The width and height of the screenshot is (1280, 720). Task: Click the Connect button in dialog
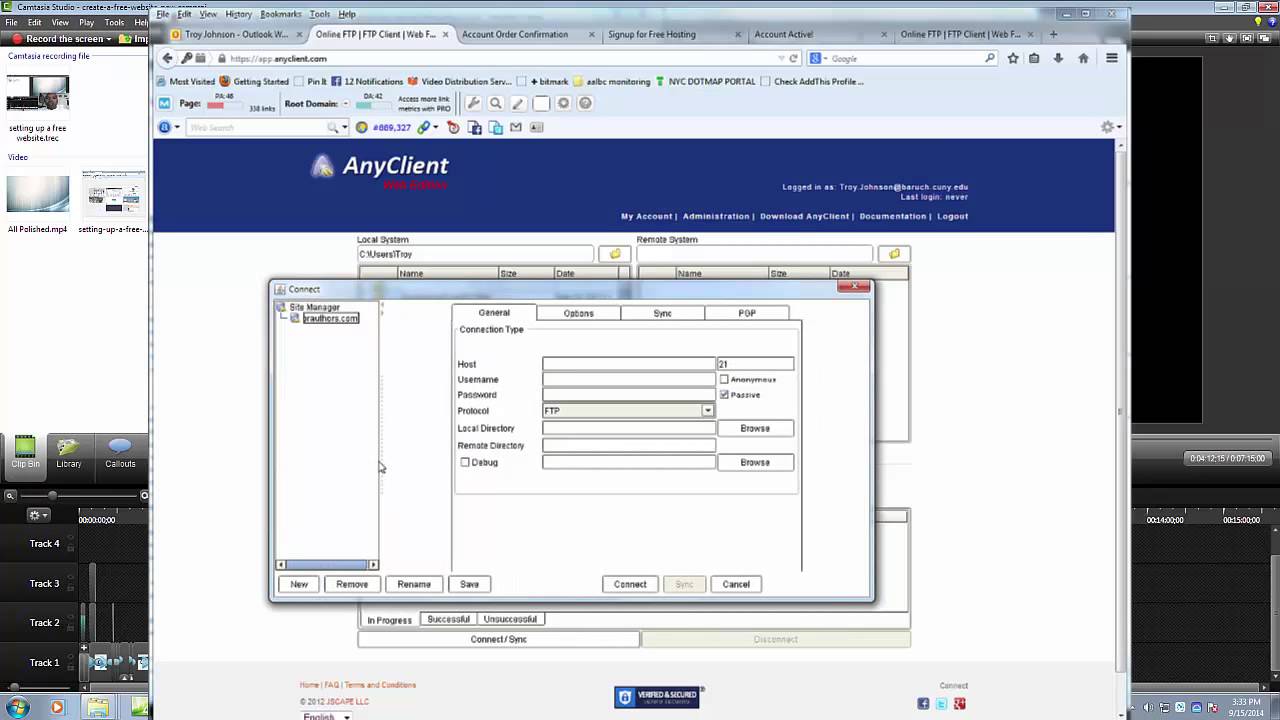tap(630, 584)
